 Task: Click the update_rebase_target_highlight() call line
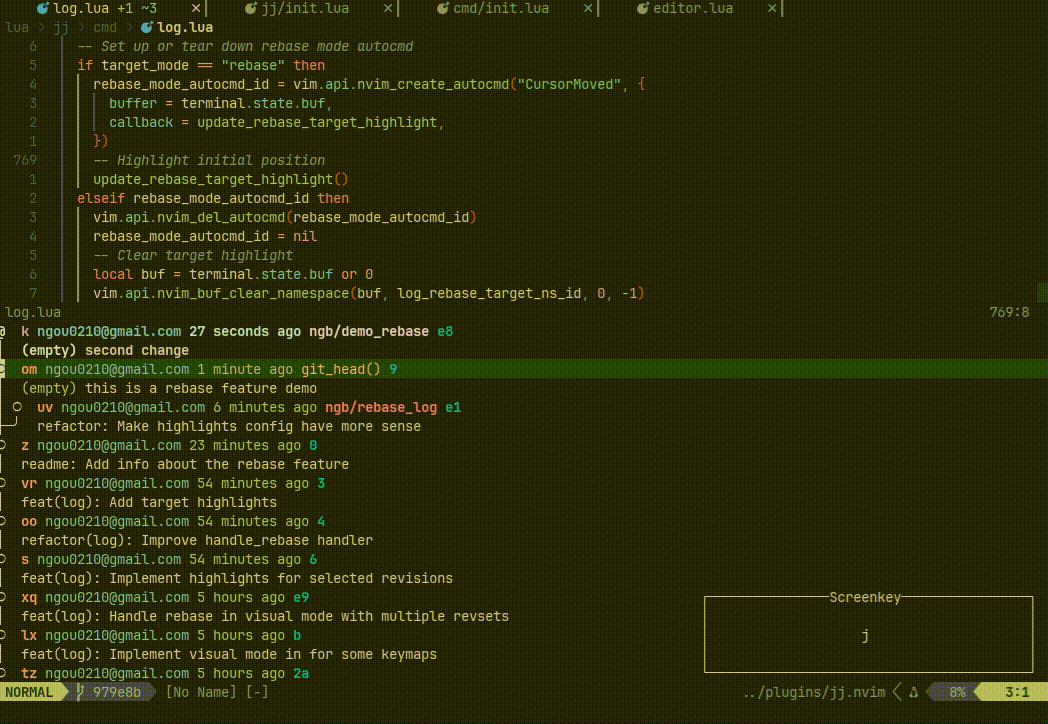tap(221, 179)
